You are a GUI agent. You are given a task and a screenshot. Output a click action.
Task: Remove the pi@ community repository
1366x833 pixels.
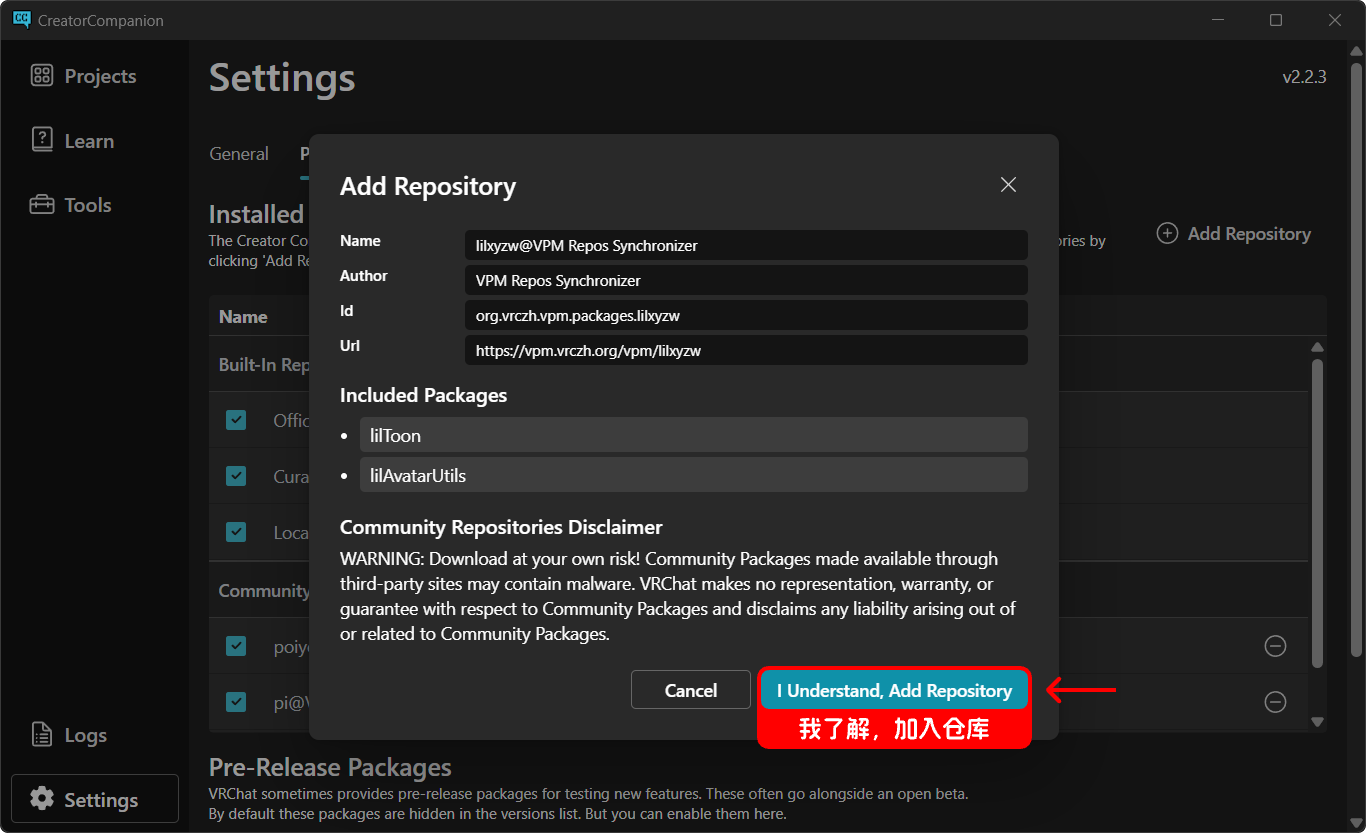click(x=1275, y=702)
